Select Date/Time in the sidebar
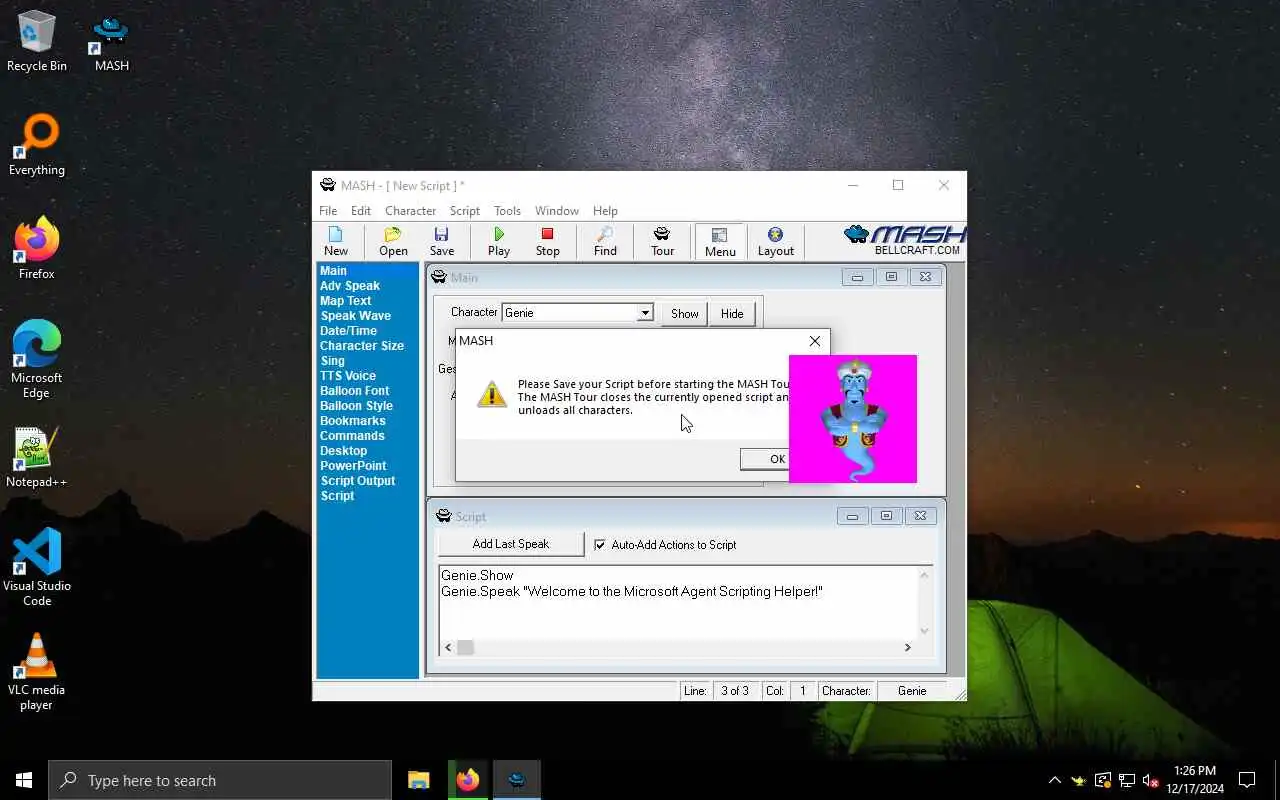Viewport: 1280px width, 800px height. tap(348, 331)
